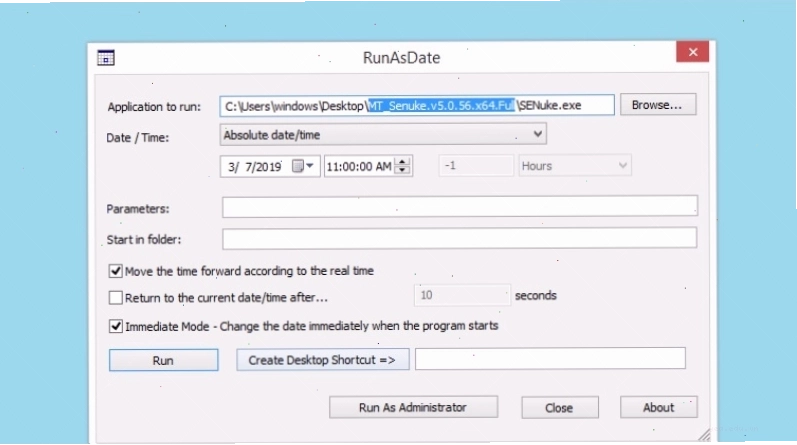Toggle Immediate Mode checkbox
Image resolution: width=797 pixels, height=445 pixels.
pos(115,326)
